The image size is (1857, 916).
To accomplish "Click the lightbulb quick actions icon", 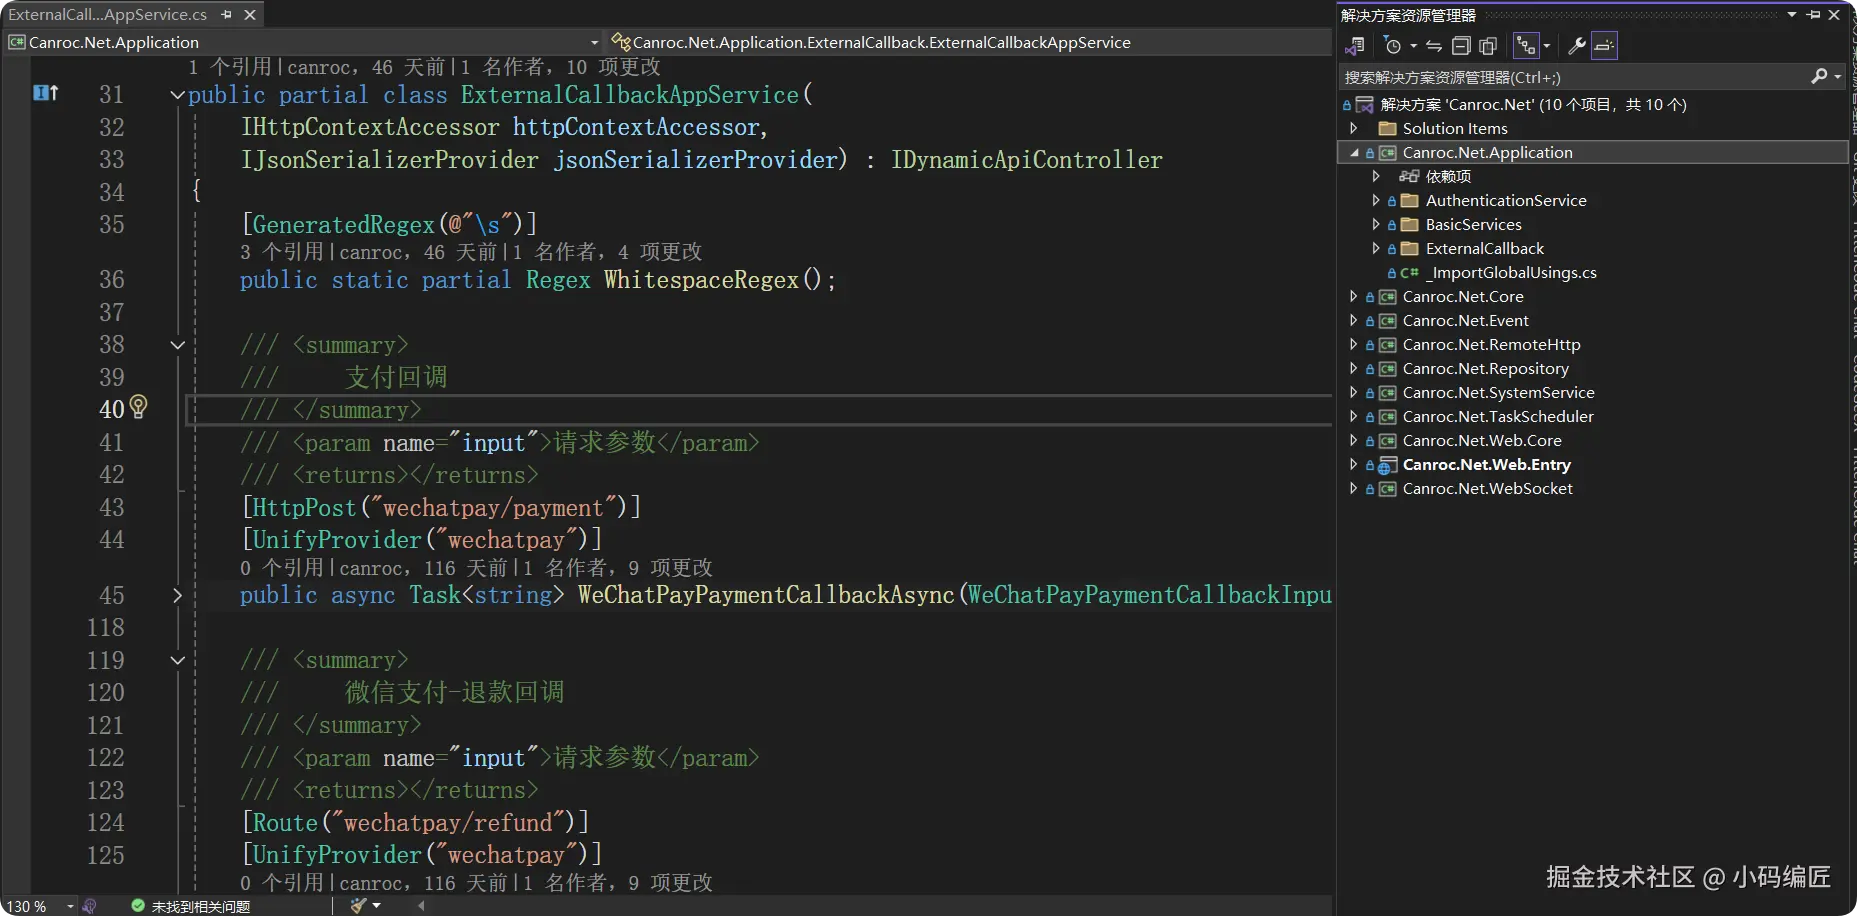I will (139, 406).
